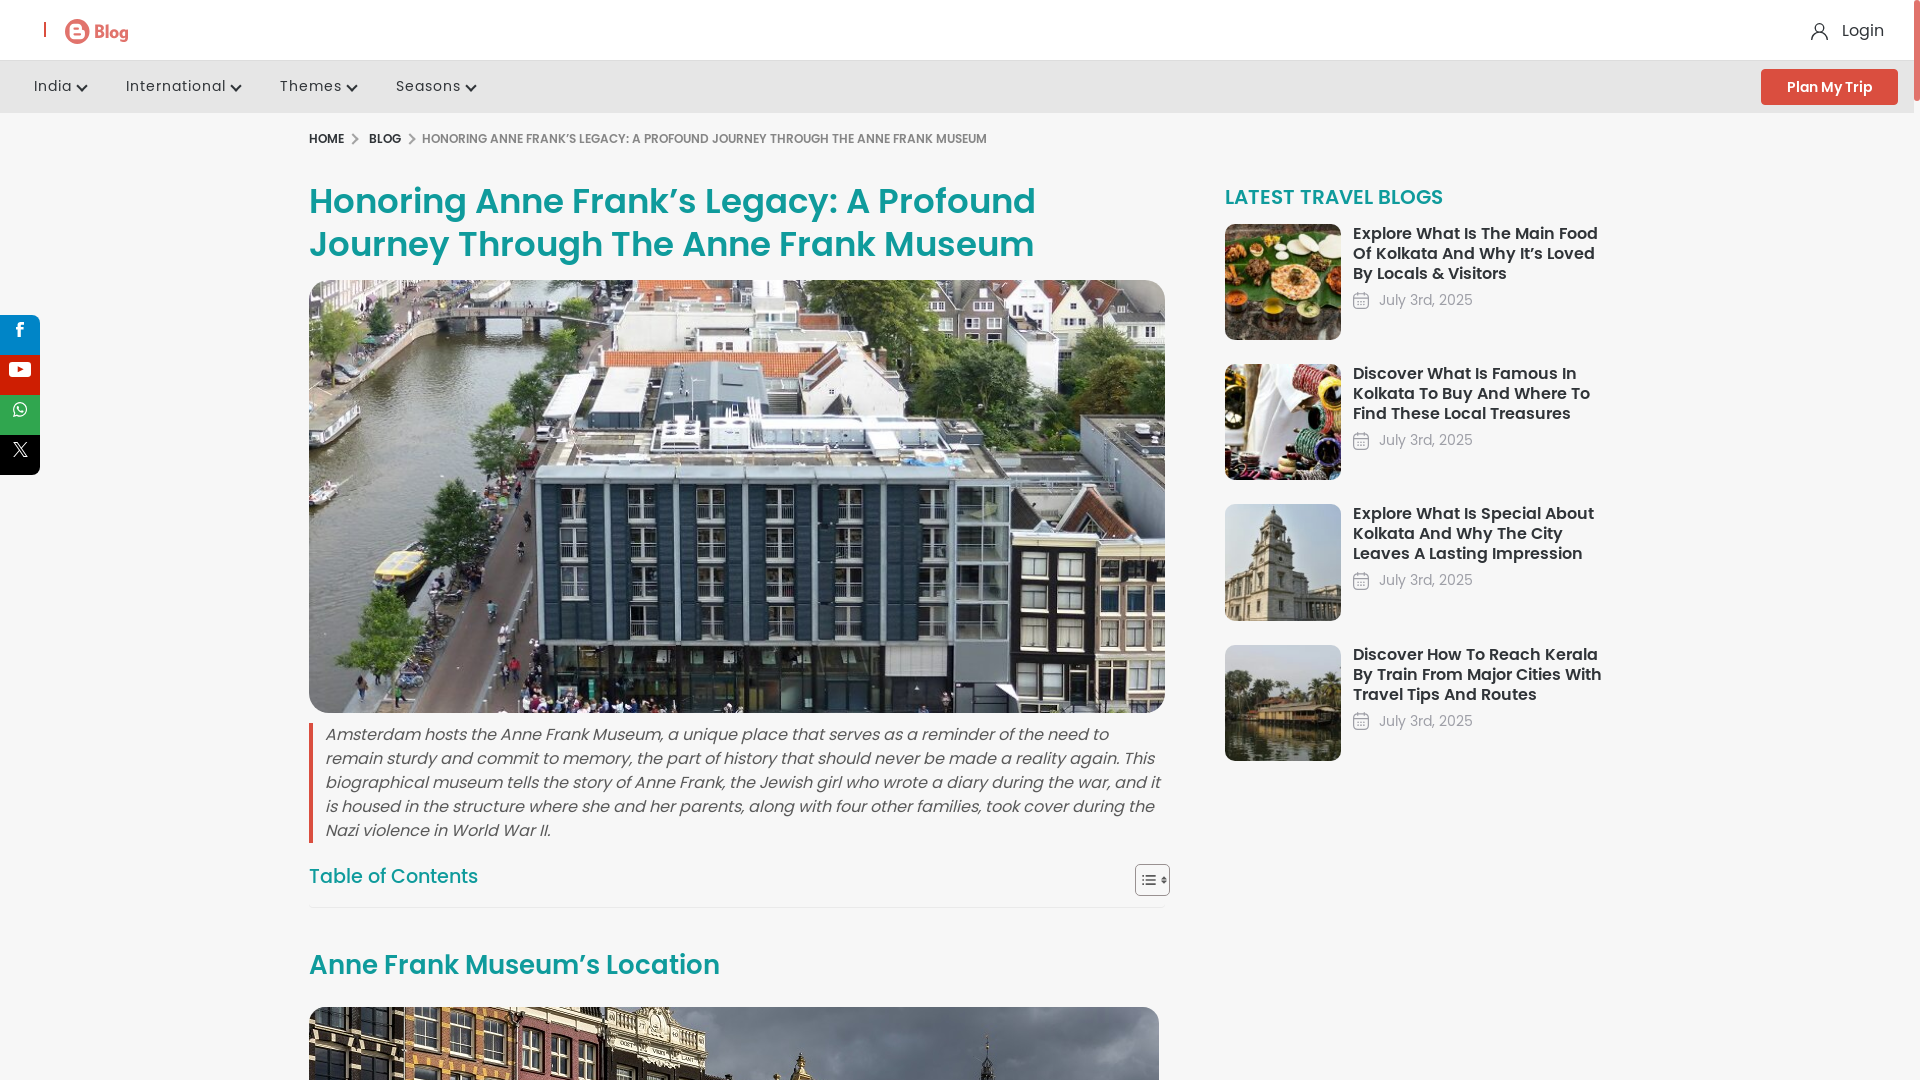Open Main Food Of Kolkata article link
Viewport: 1920px width, 1080px height.
click(1477, 254)
